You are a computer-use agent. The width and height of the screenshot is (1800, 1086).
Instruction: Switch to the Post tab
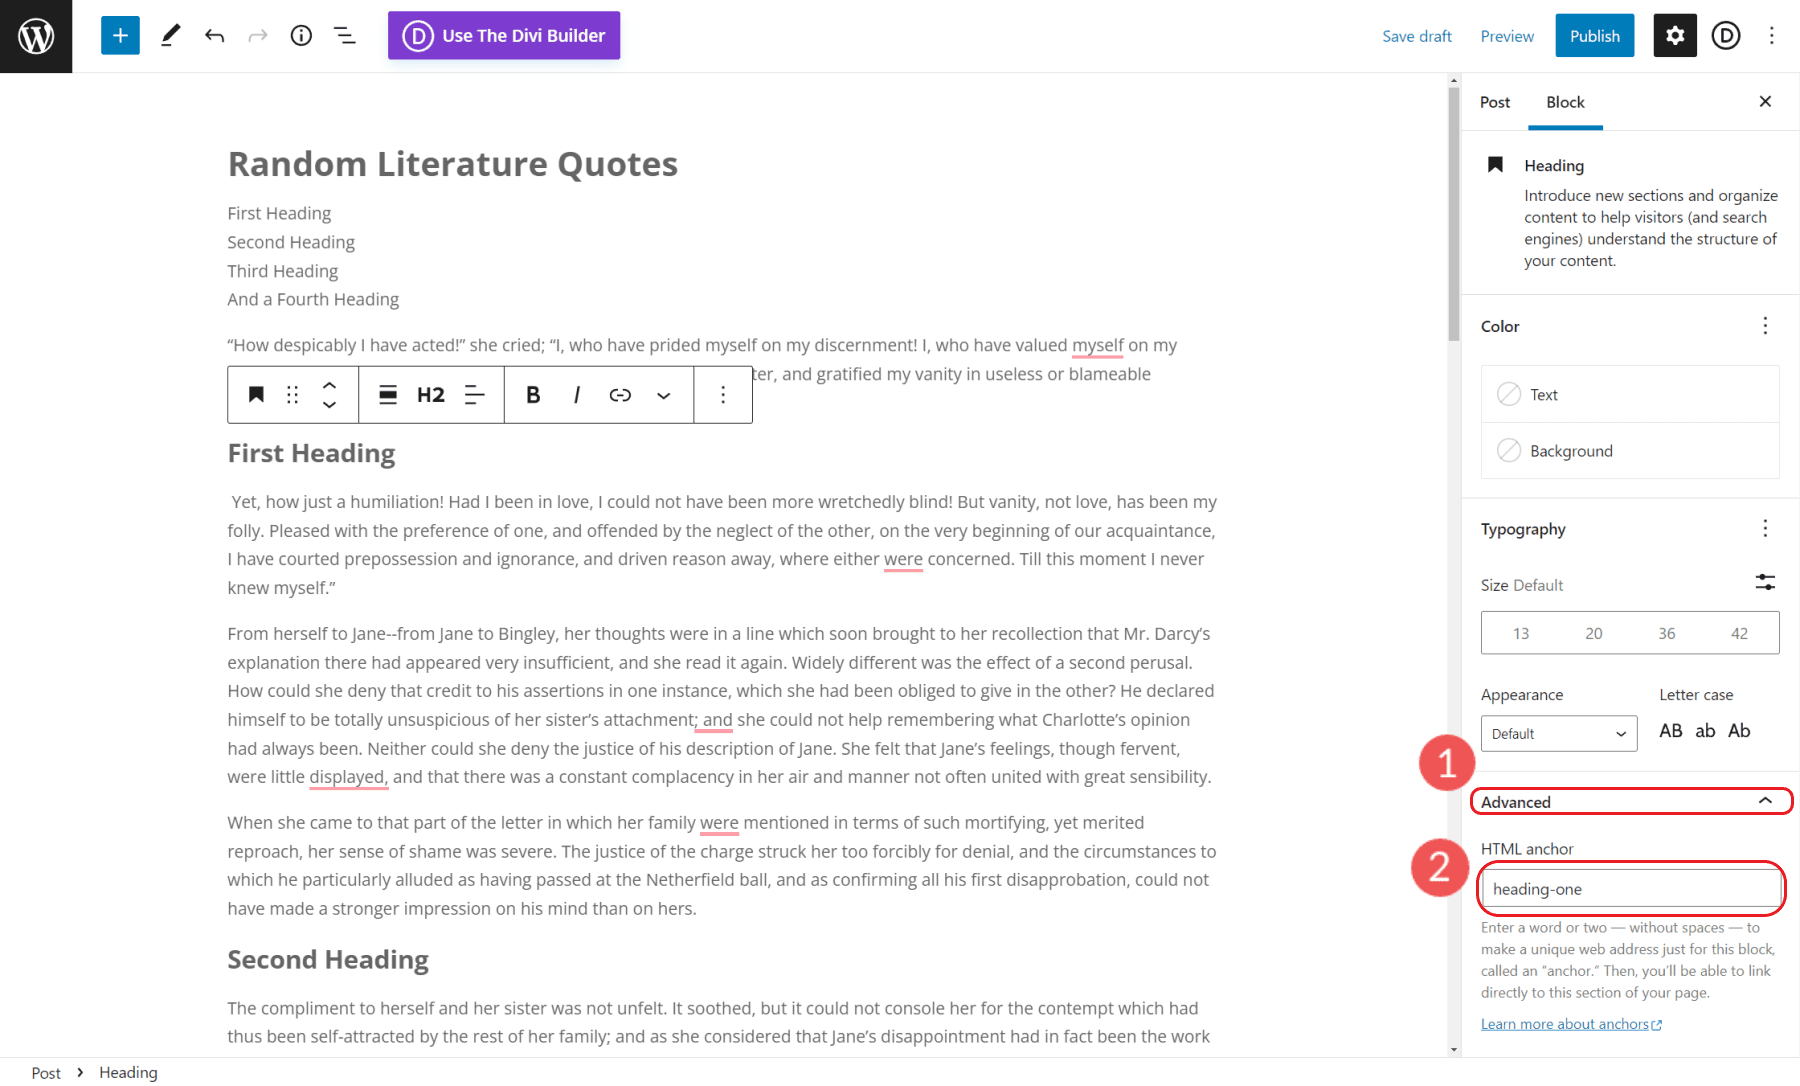[1494, 102]
